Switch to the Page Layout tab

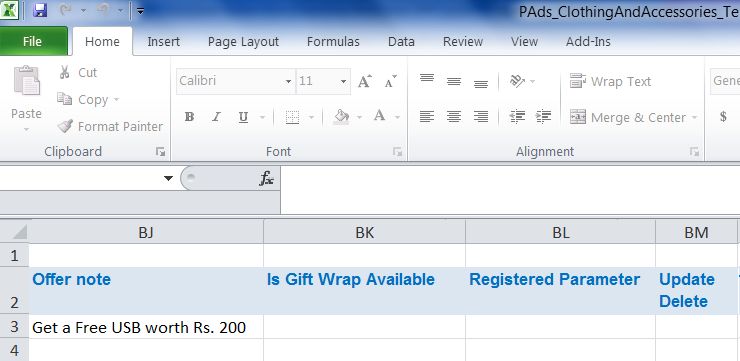244,42
